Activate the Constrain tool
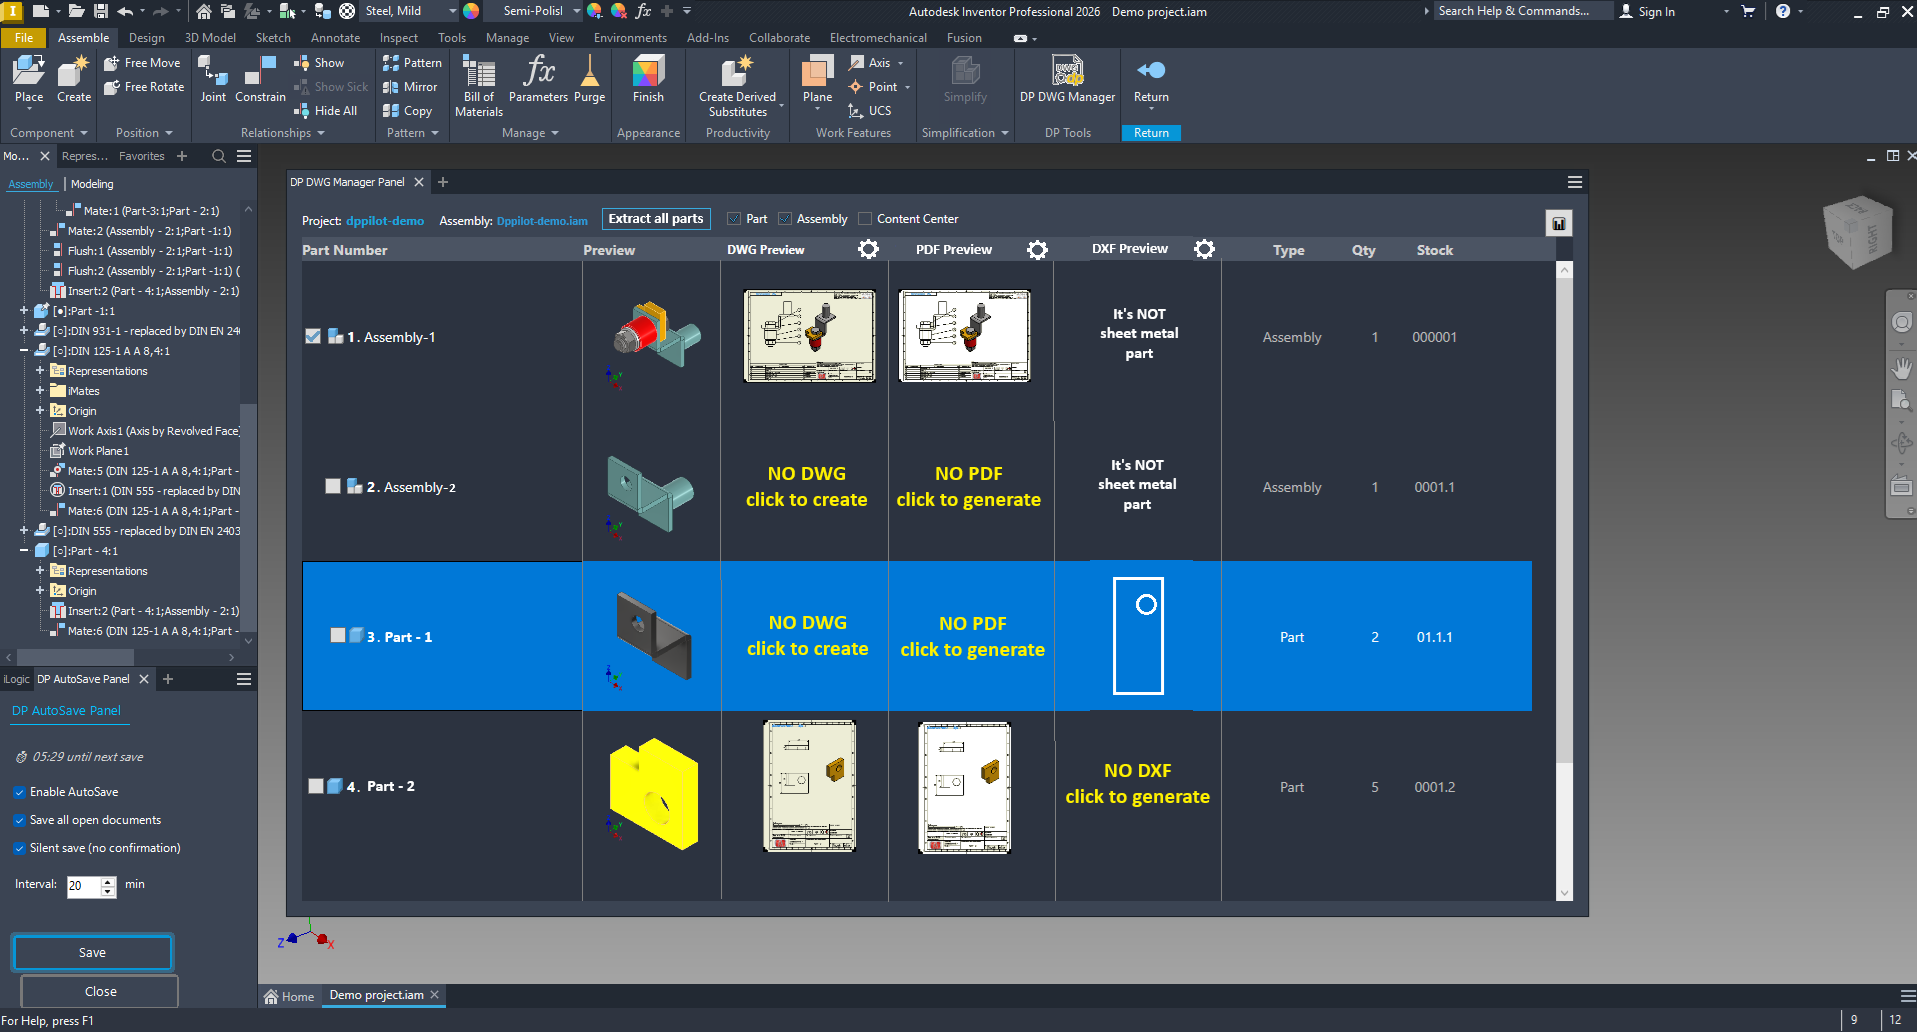The width and height of the screenshot is (1917, 1032). point(260,79)
